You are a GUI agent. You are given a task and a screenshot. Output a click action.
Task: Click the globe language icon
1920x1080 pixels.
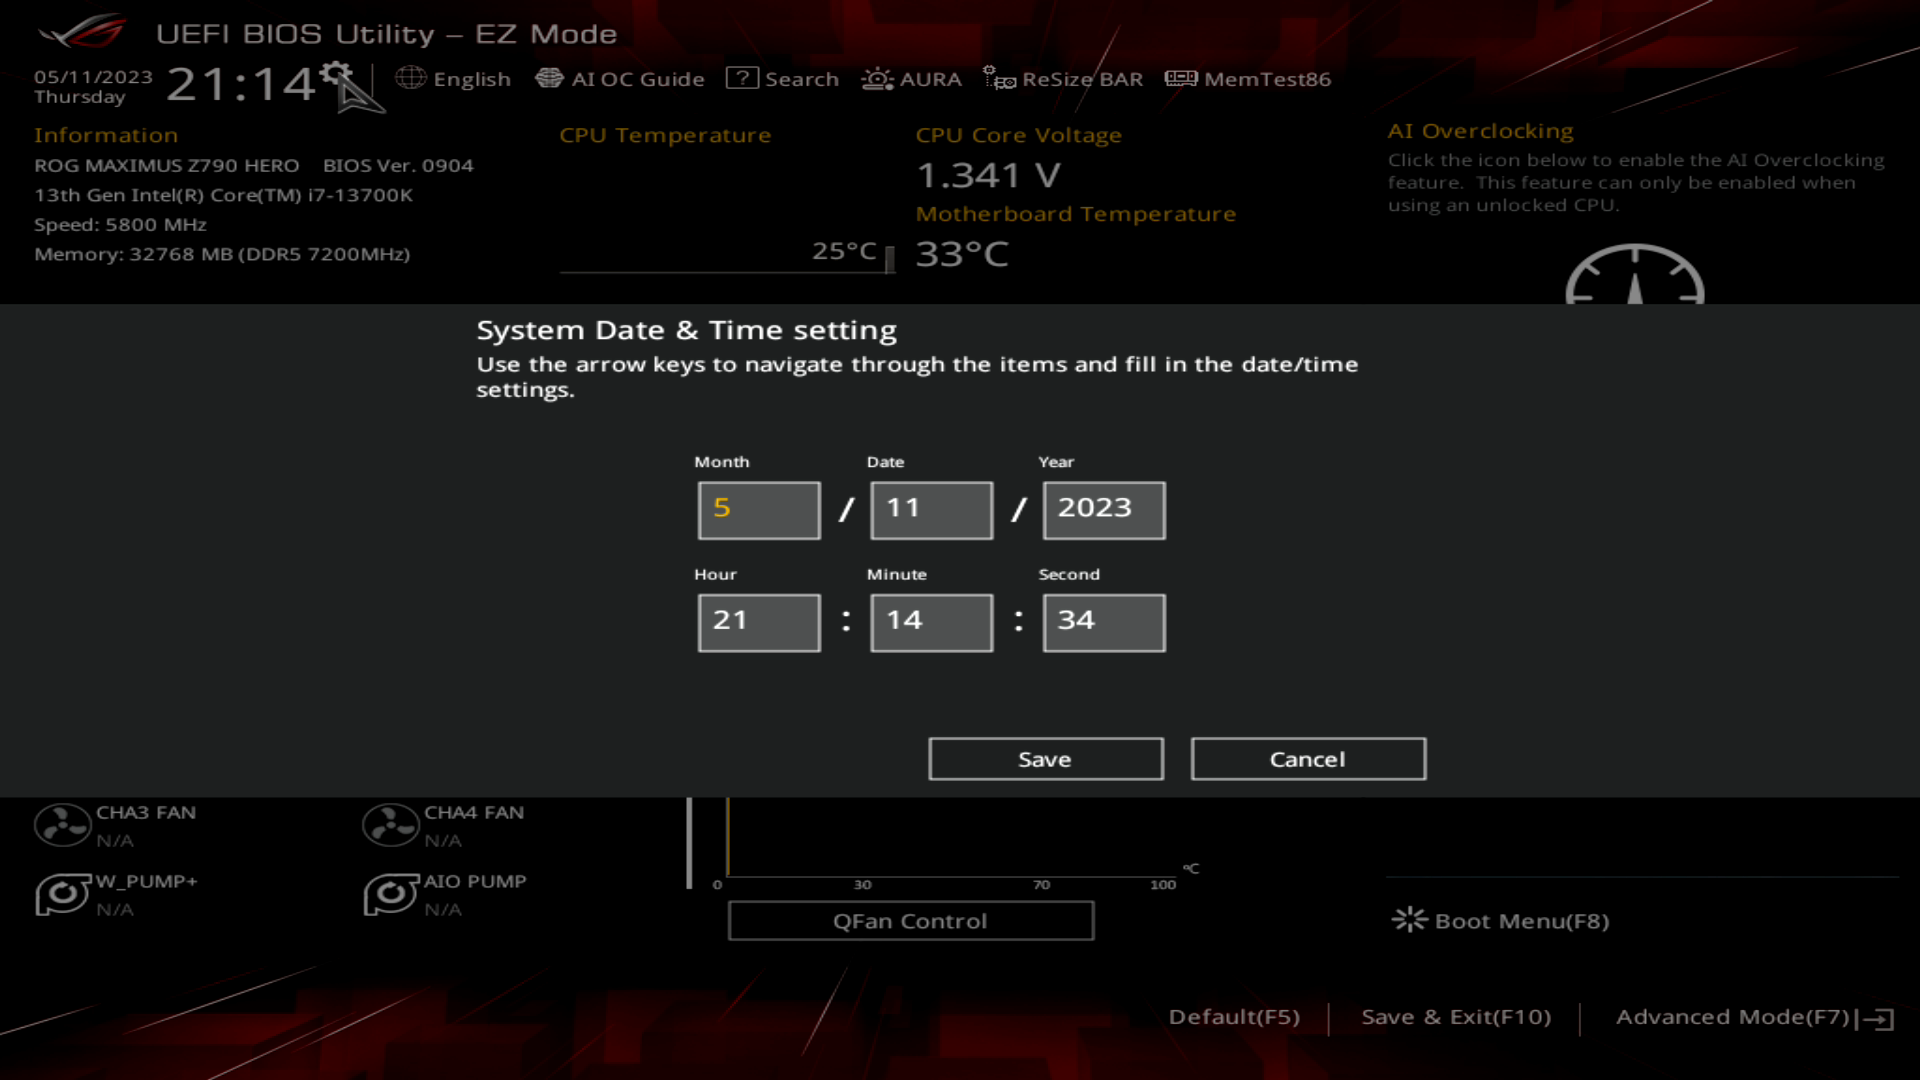410,78
